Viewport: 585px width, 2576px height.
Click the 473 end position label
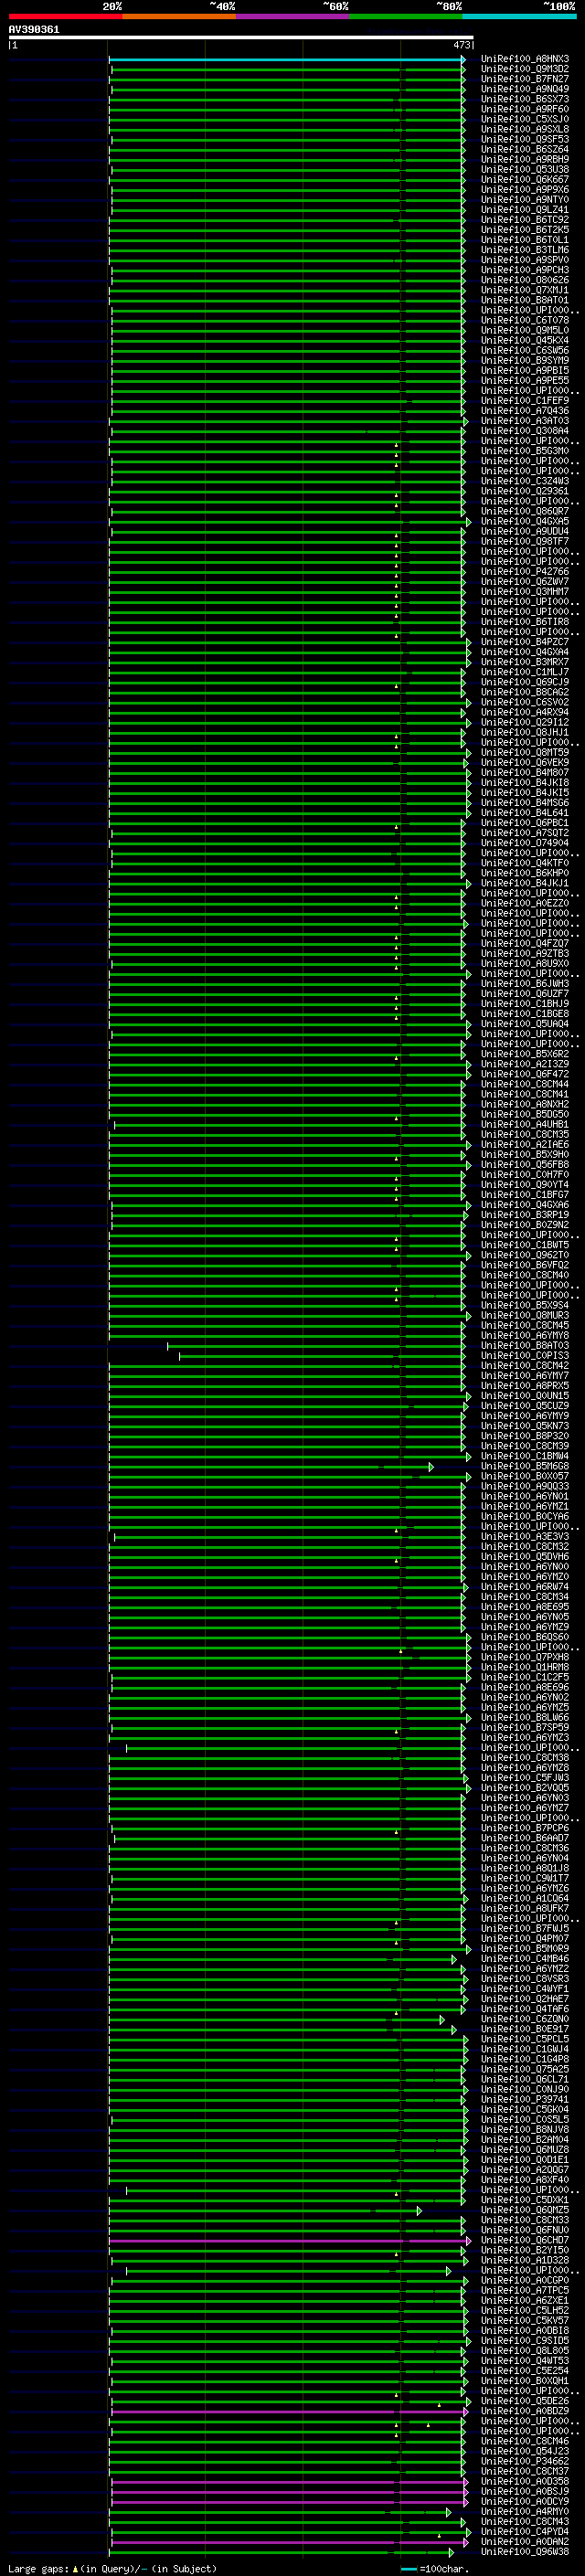click(461, 45)
